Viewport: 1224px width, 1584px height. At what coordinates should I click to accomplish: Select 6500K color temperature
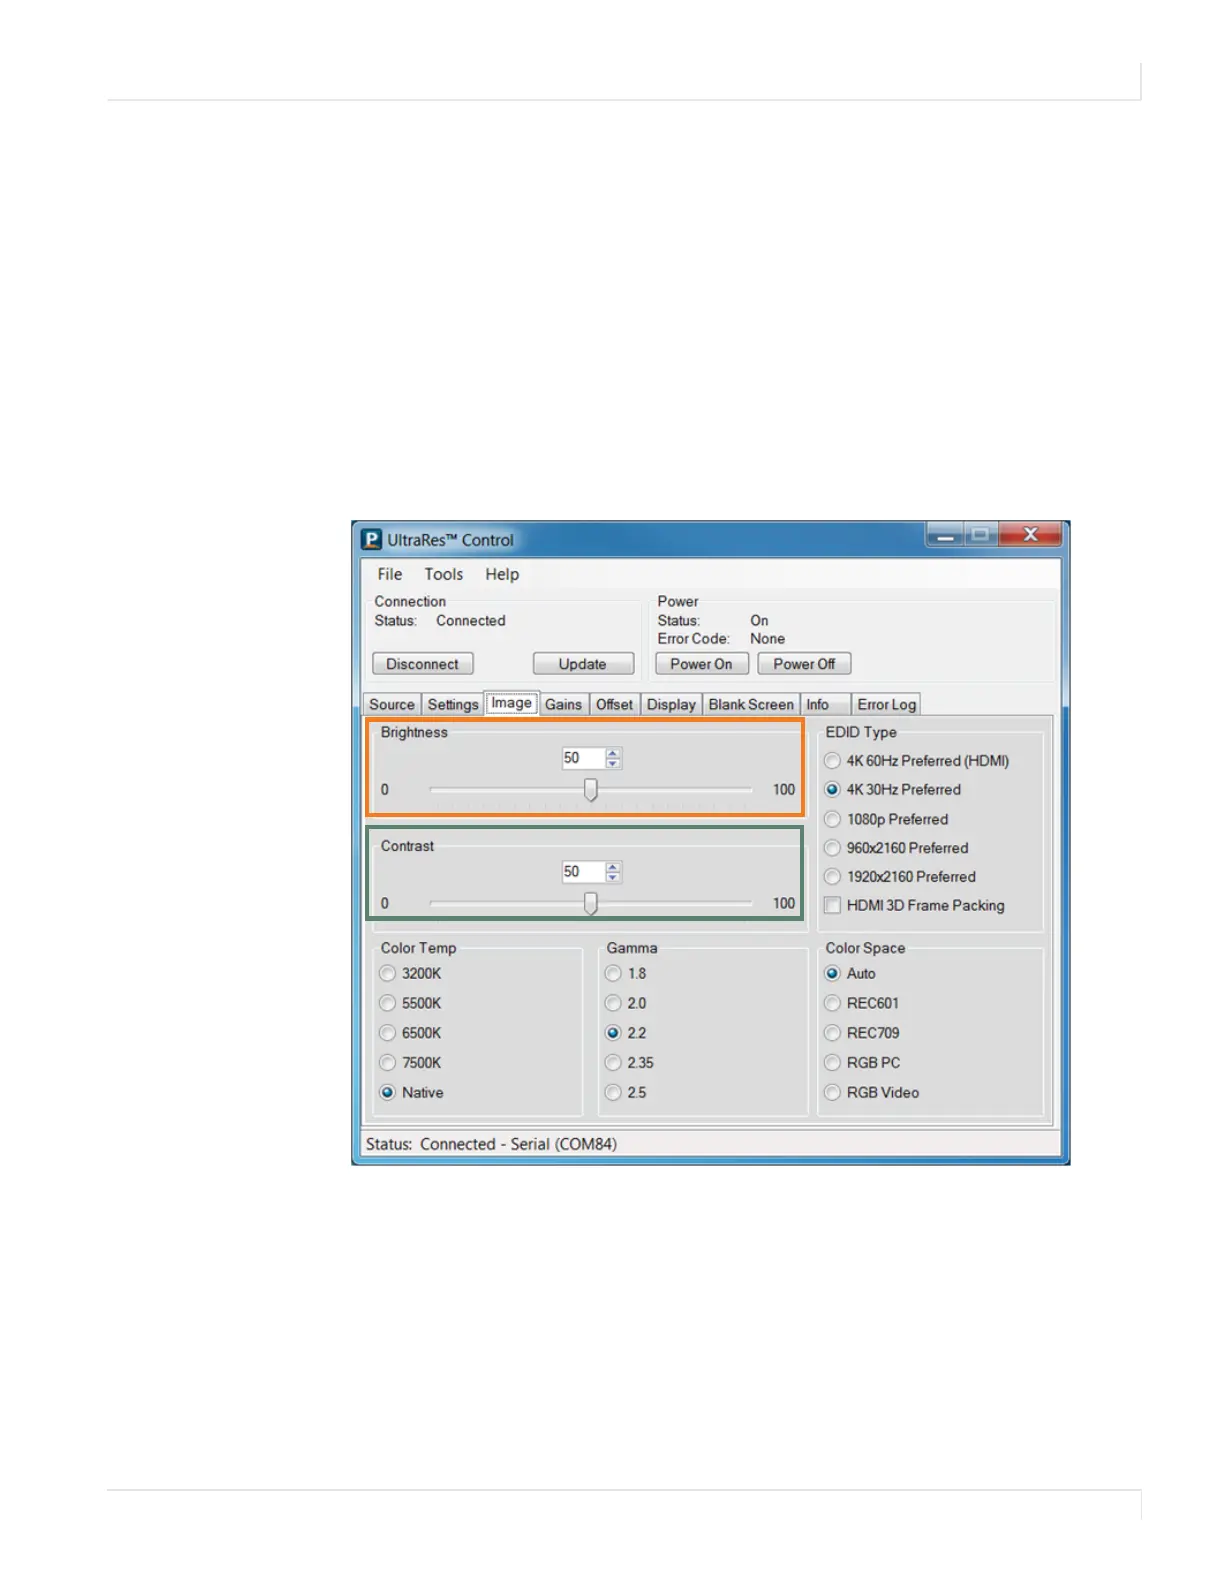tap(411, 1033)
